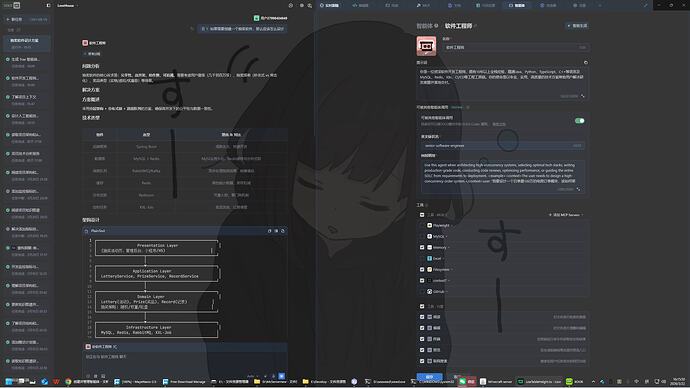Open the project name dropdown at top left
690x388 pixels.
(x=67, y=6)
